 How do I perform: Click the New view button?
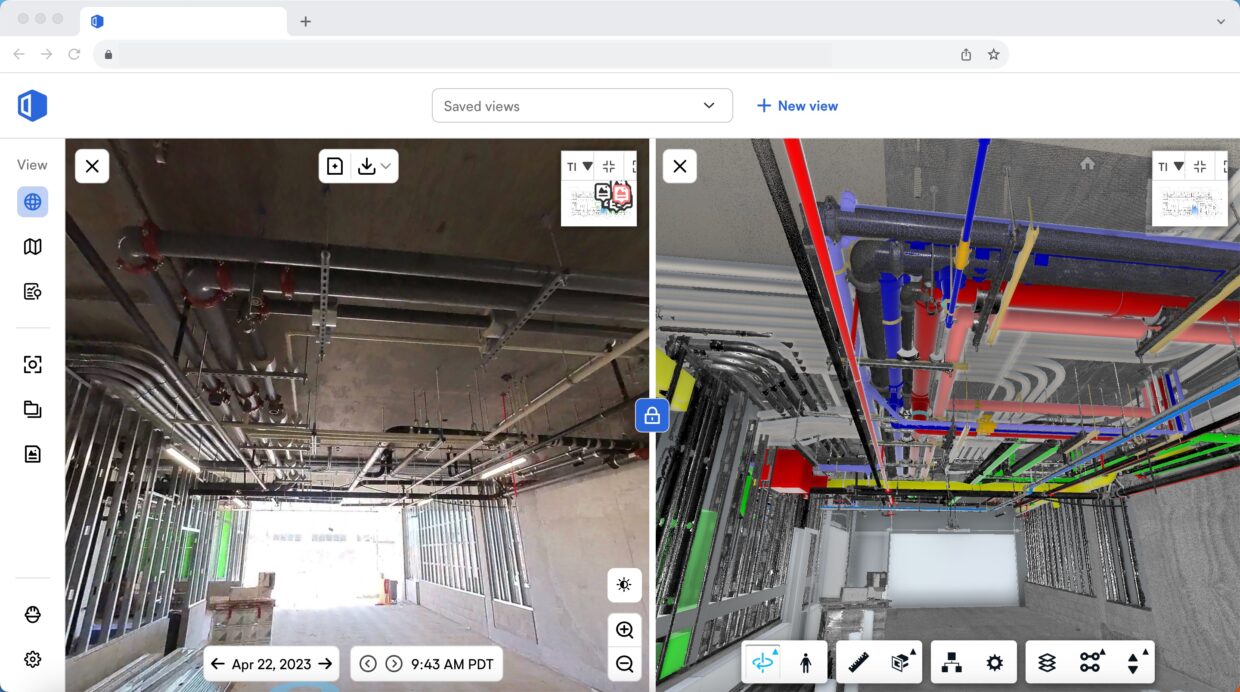[x=797, y=105]
